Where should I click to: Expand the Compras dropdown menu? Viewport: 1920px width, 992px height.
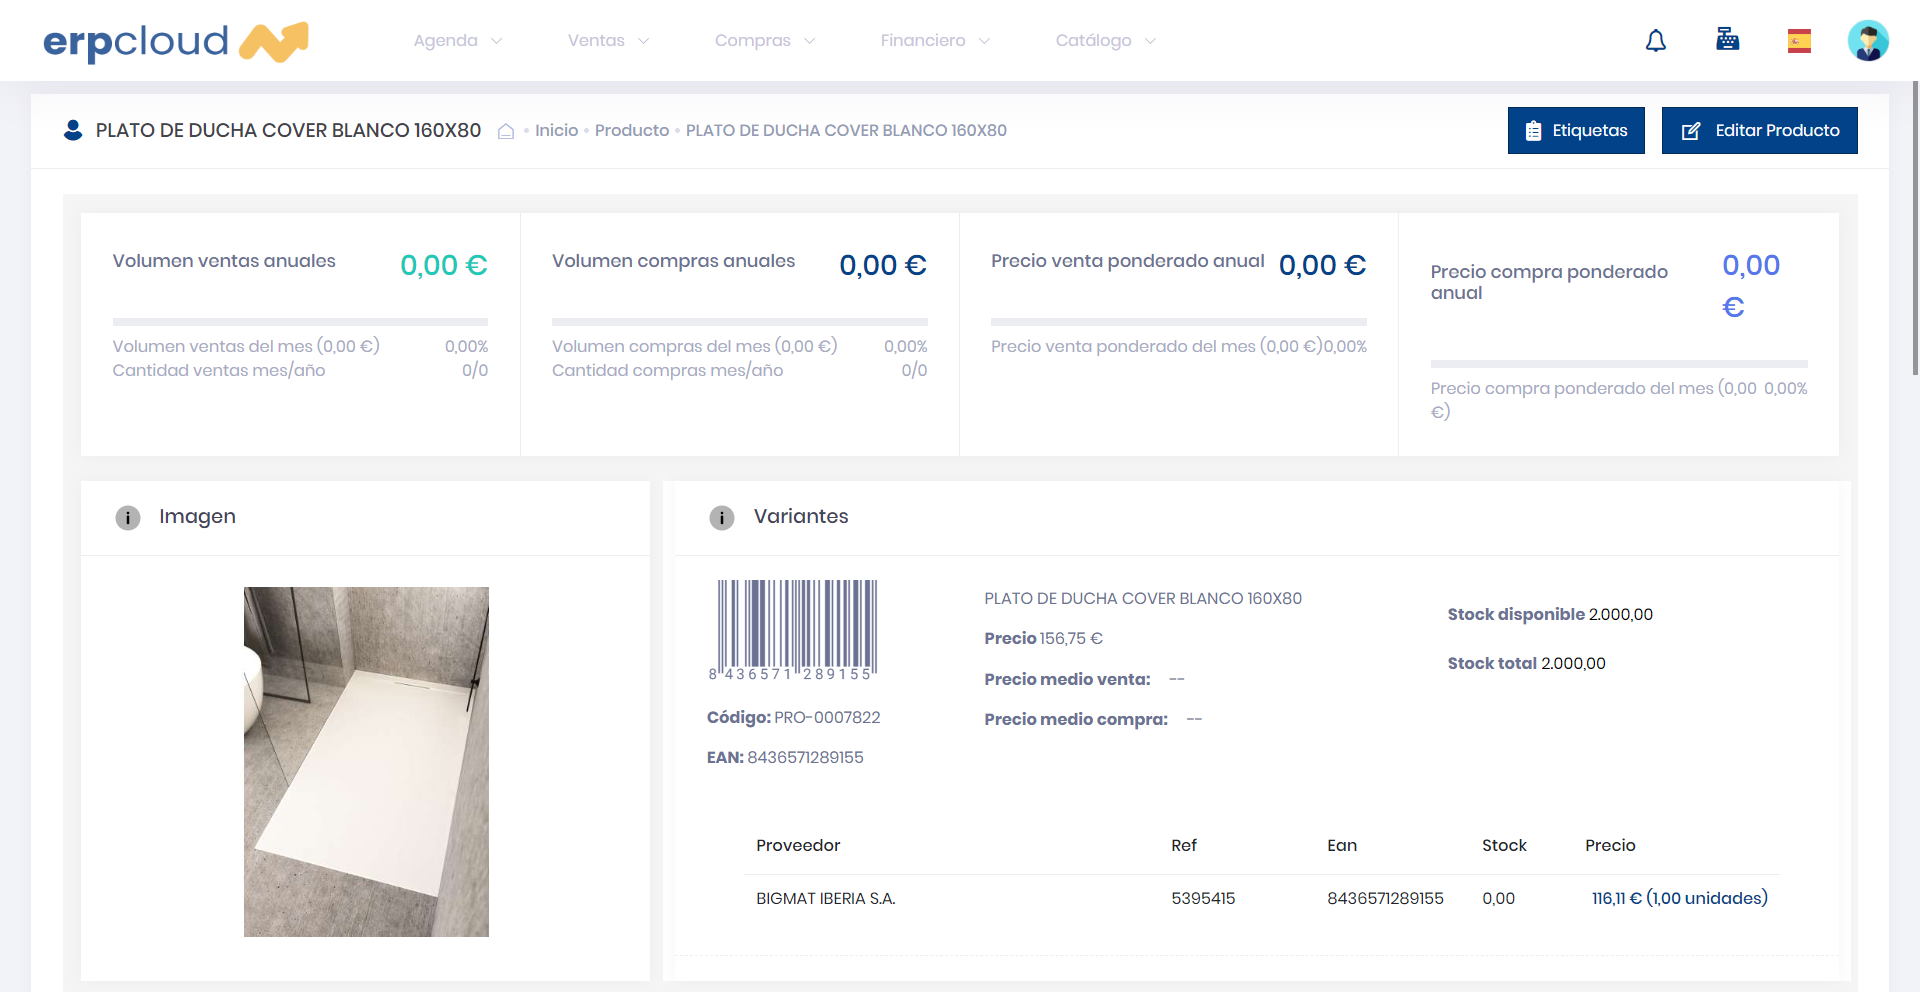[x=764, y=41]
